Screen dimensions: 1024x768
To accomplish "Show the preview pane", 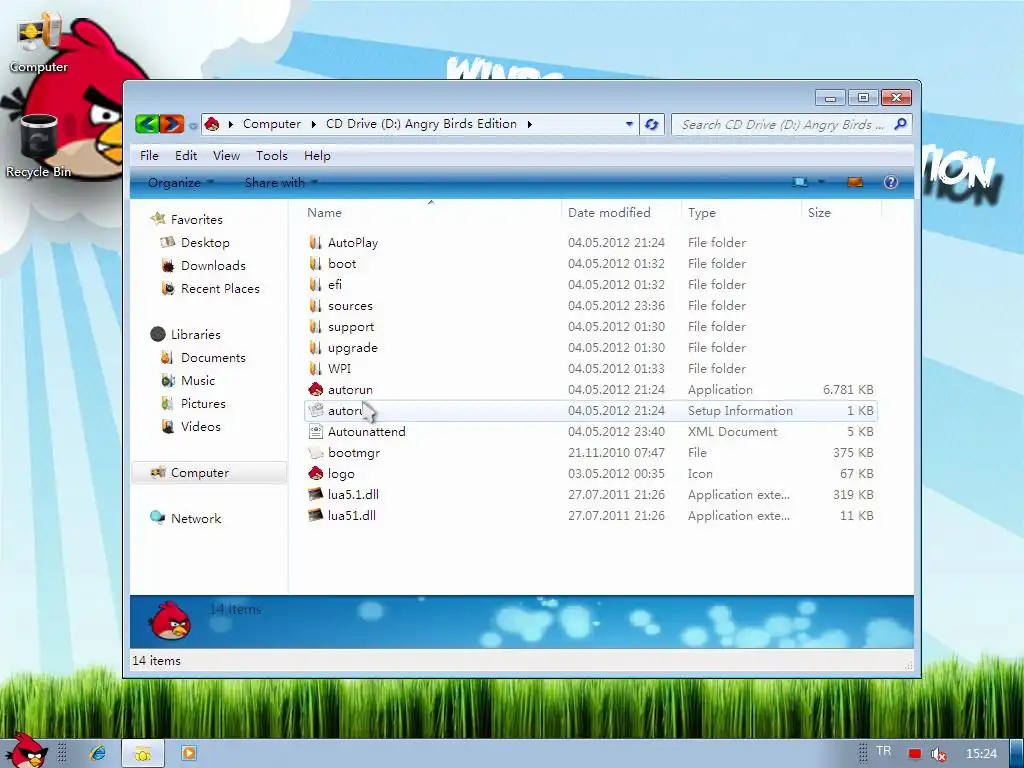I will click(855, 182).
